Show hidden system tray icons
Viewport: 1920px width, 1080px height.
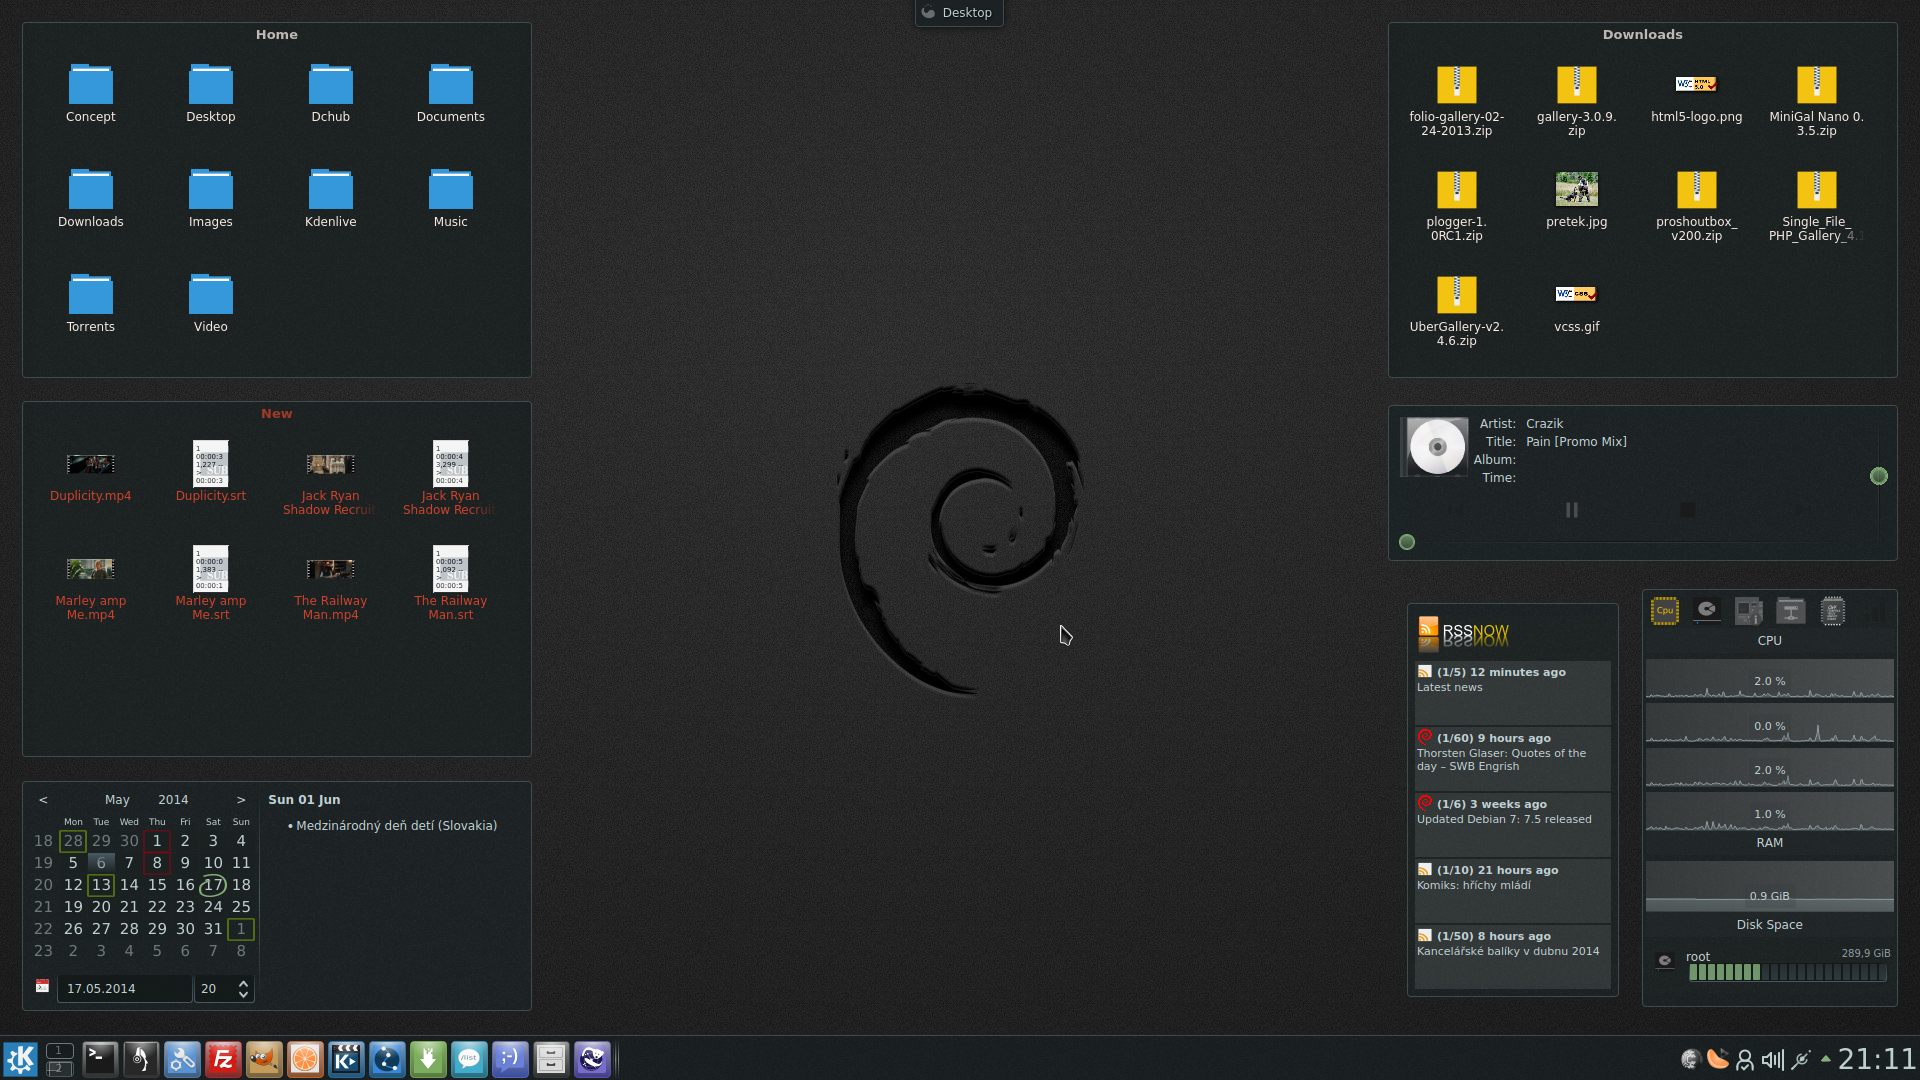click(x=1826, y=1059)
